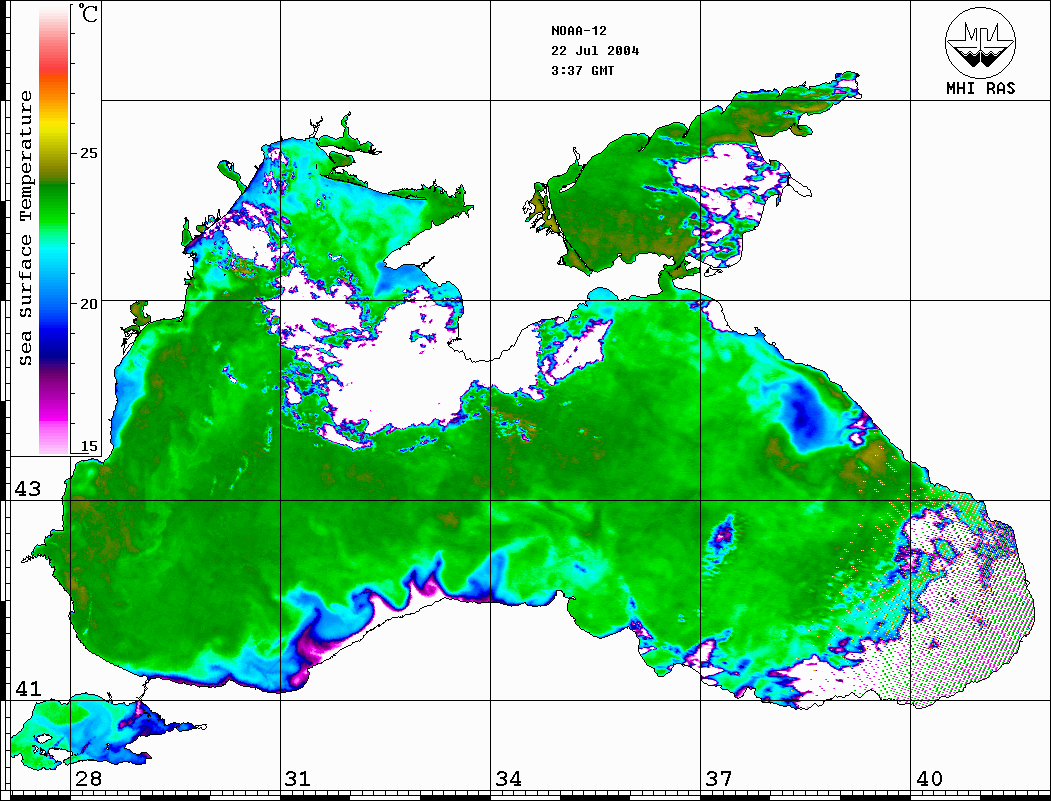Click the '37' longitude label
Image resolution: width=1051 pixels, height=801 pixels.
pos(719,778)
